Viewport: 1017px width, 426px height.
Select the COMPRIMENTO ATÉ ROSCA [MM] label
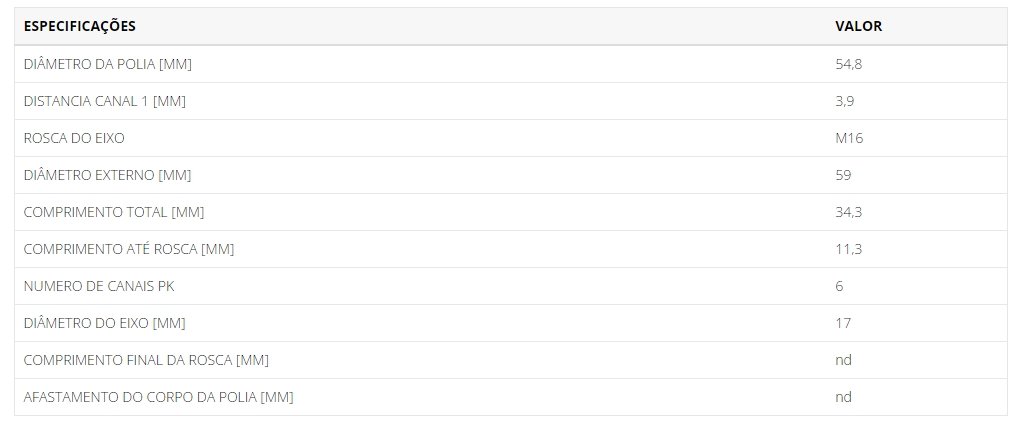(128, 249)
